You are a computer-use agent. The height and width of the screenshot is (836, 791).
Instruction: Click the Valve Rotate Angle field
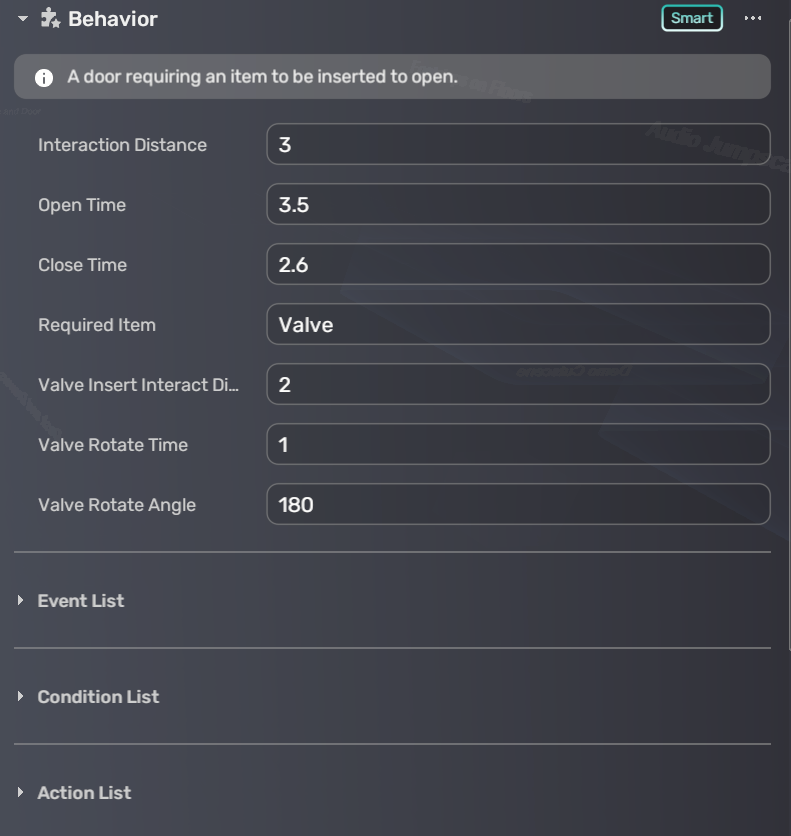[x=518, y=505]
